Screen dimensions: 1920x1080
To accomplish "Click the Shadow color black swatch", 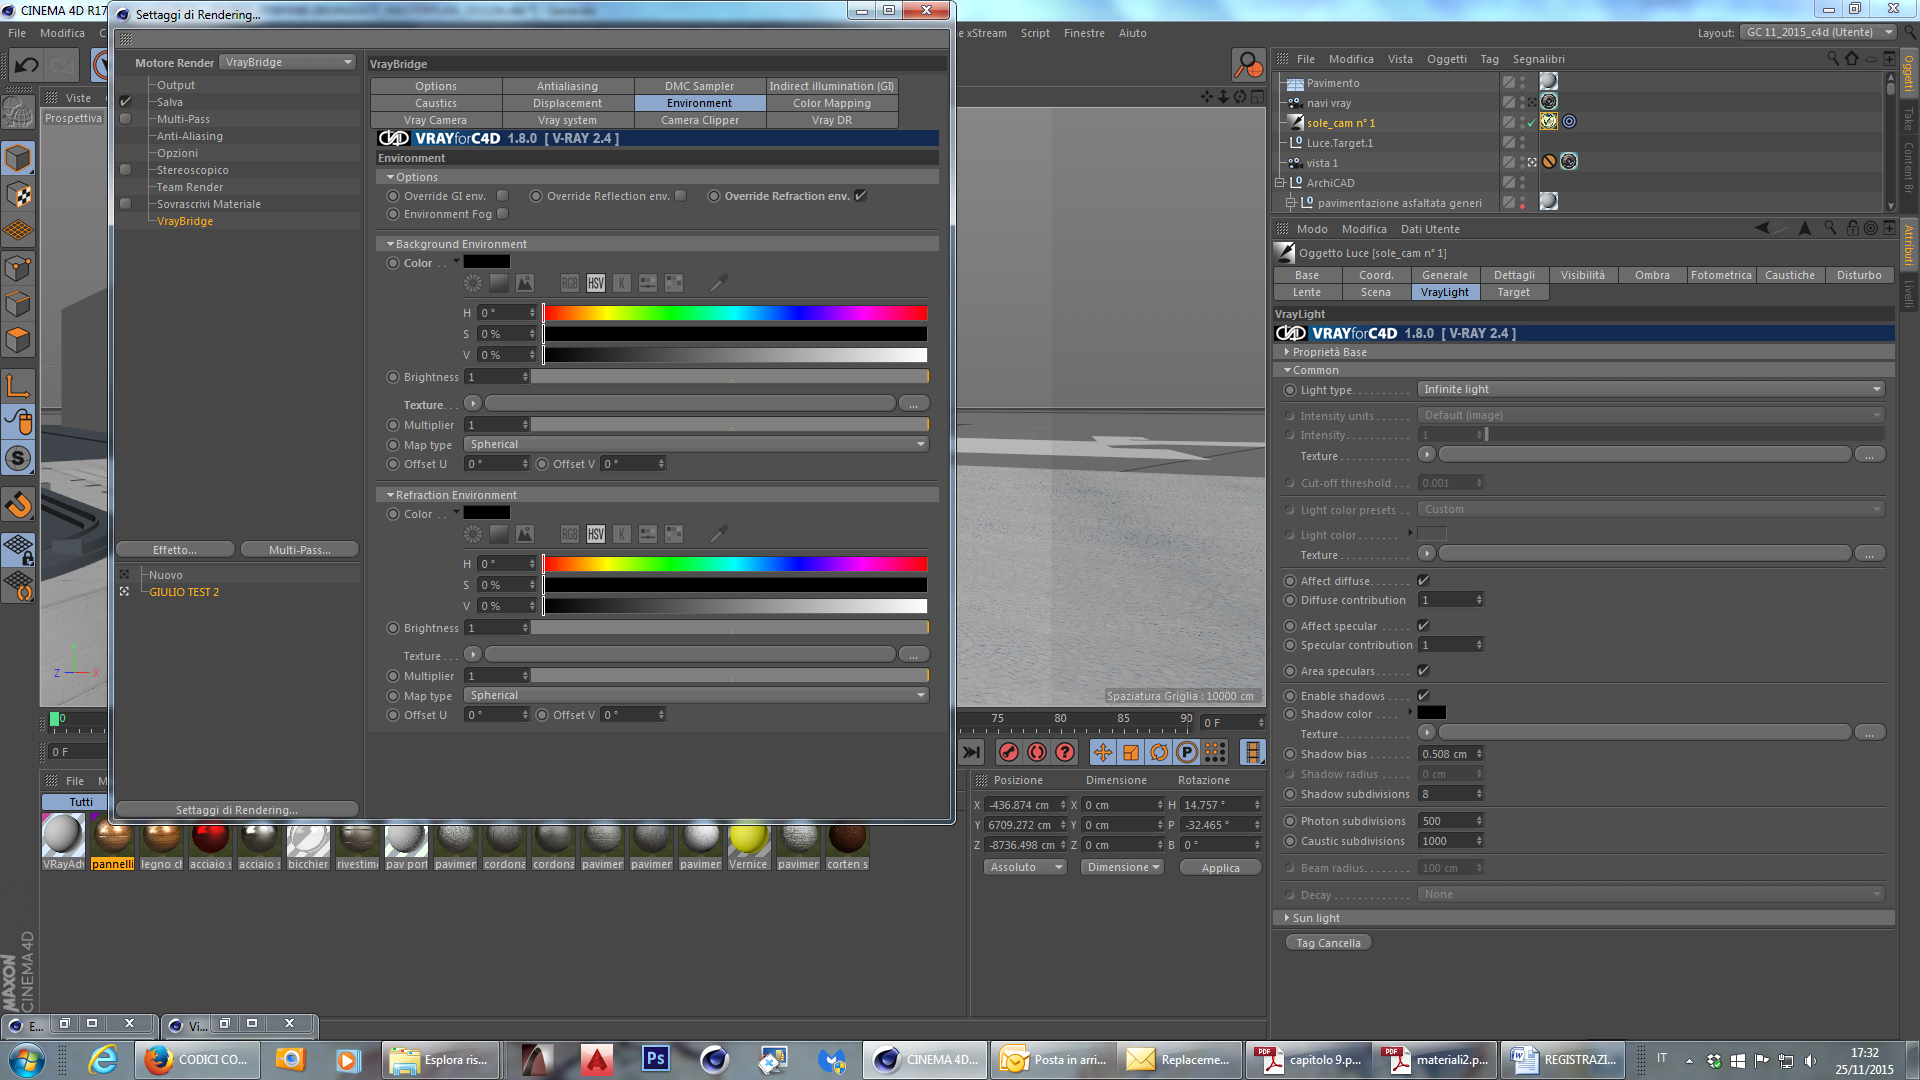I will (1431, 713).
